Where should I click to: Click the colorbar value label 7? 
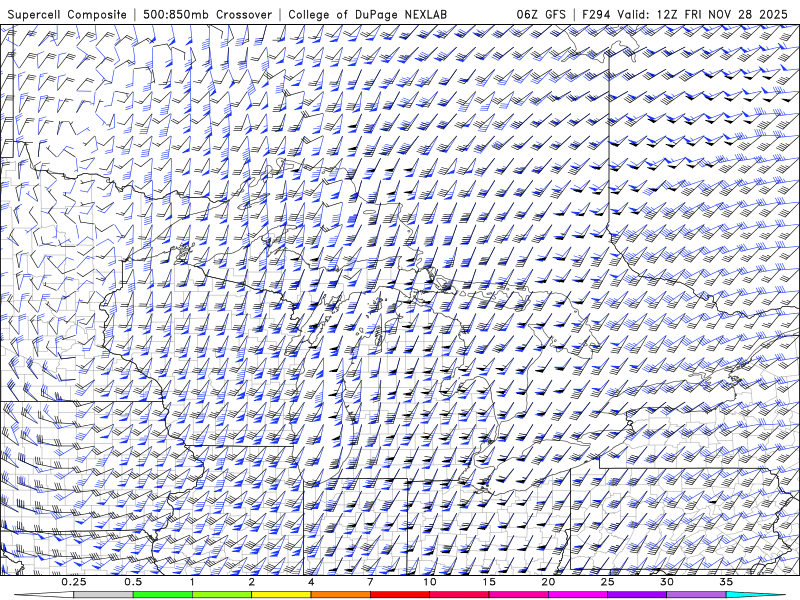click(370, 582)
